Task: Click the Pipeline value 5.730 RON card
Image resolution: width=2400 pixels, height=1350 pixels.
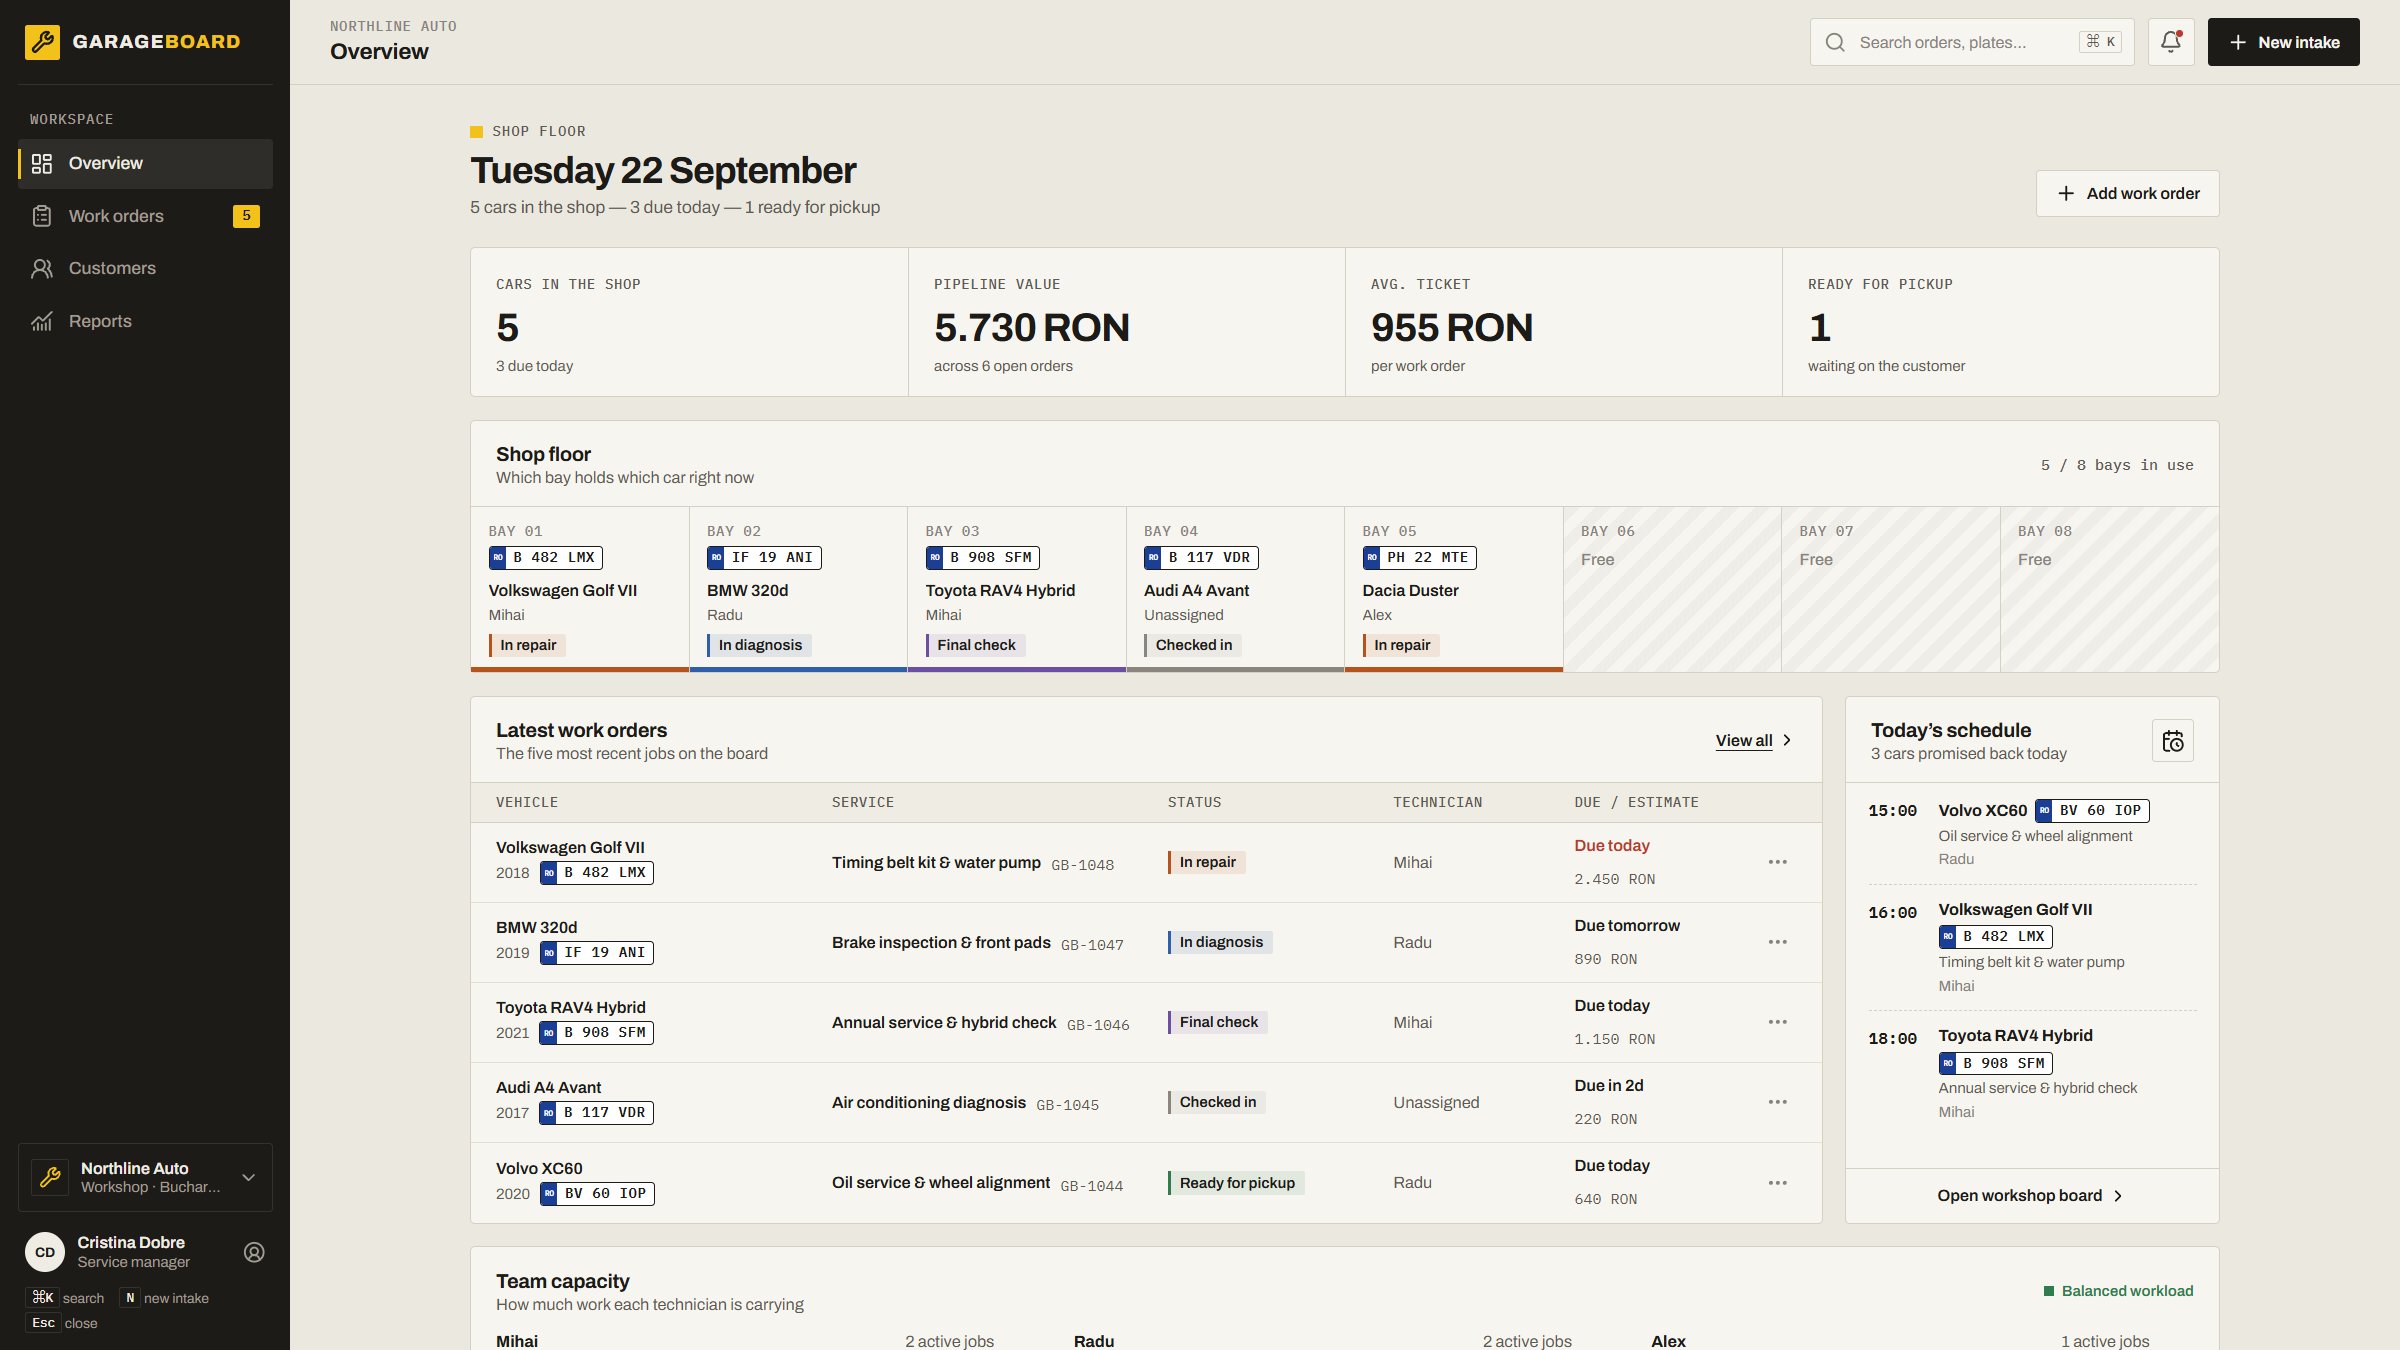Action: click(1126, 322)
